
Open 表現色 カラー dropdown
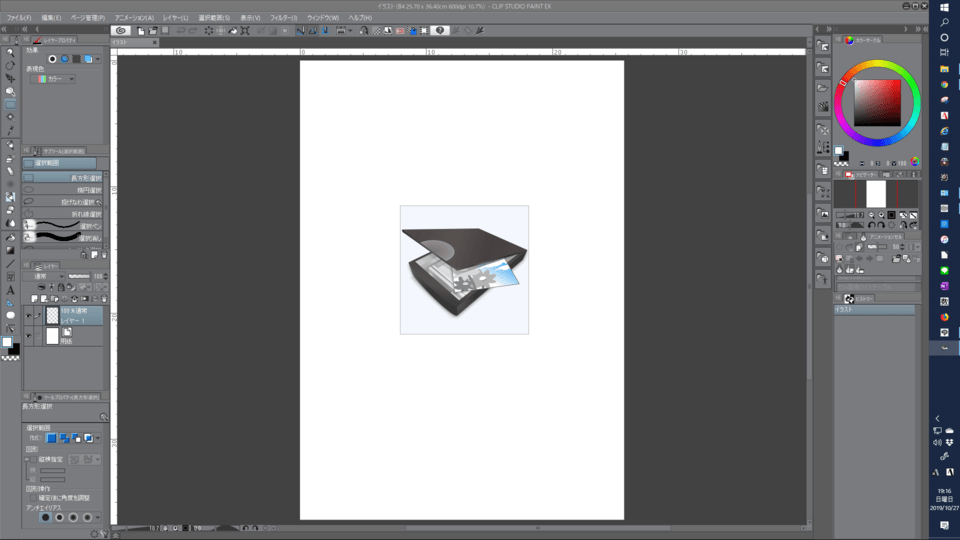[x=54, y=79]
